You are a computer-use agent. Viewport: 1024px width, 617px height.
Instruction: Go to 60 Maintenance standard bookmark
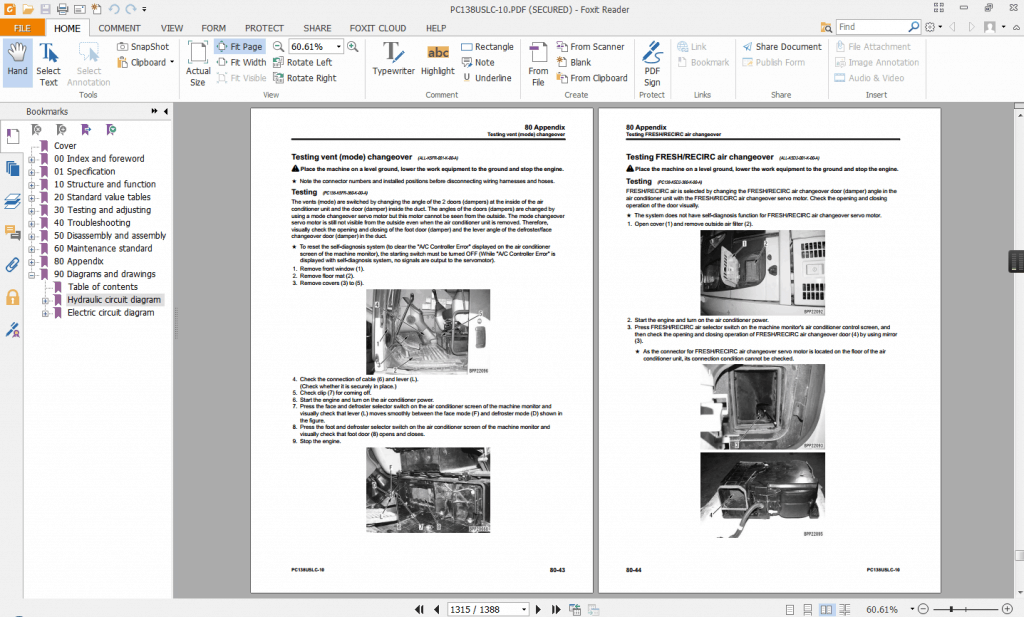[103, 248]
